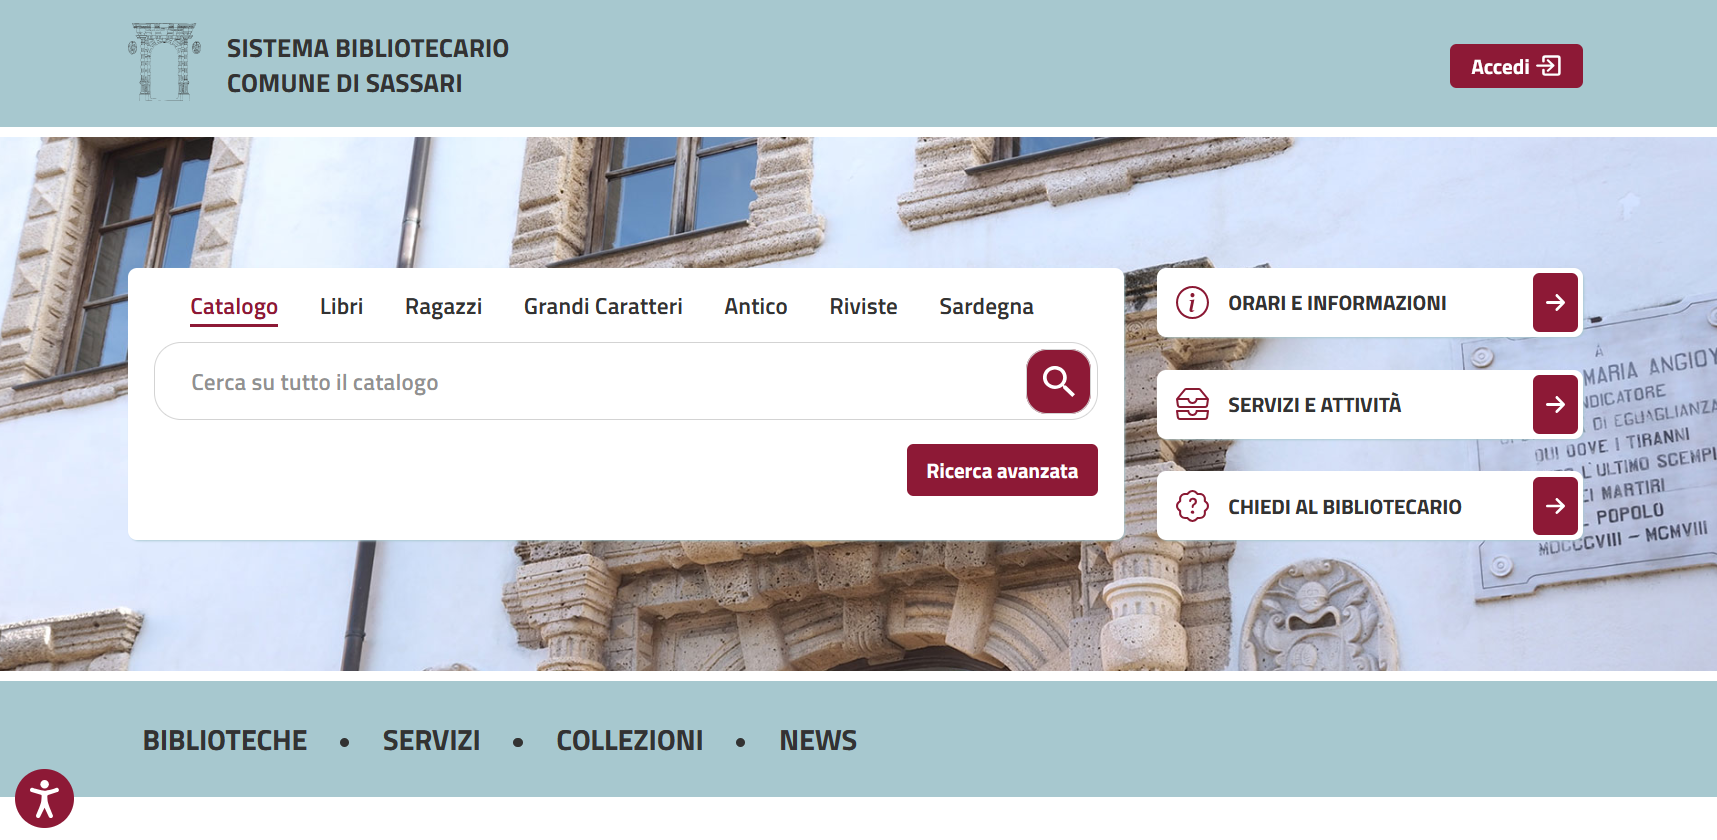
Task: Switch to the Ragazzi tab
Action: click(443, 307)
